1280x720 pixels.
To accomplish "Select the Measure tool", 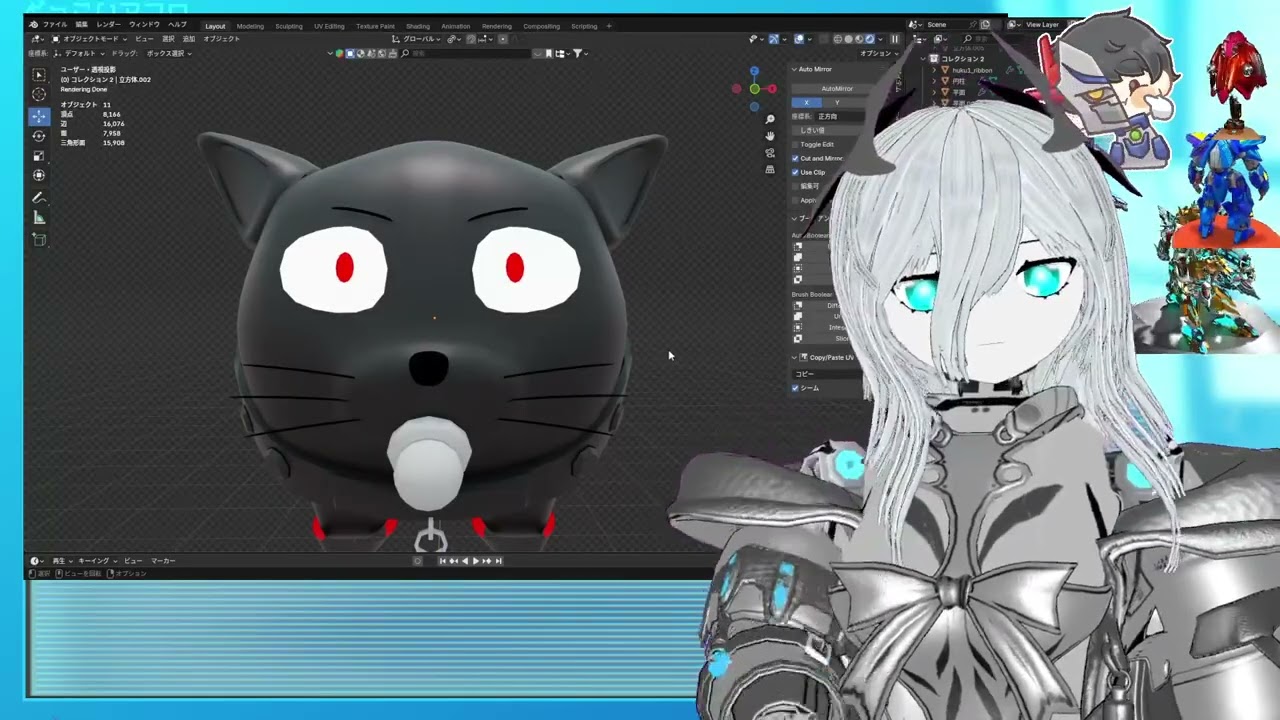I will click(39, 218).
